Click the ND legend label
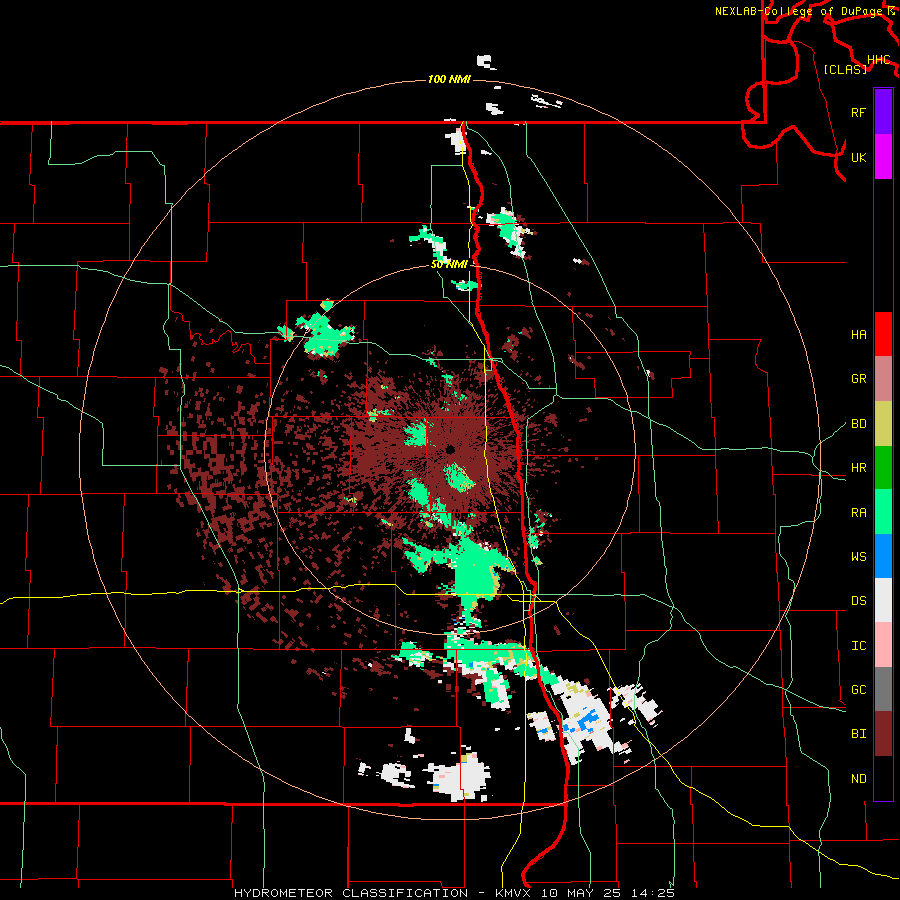Viewport: 900px width, 900px height. pos(858,779)
